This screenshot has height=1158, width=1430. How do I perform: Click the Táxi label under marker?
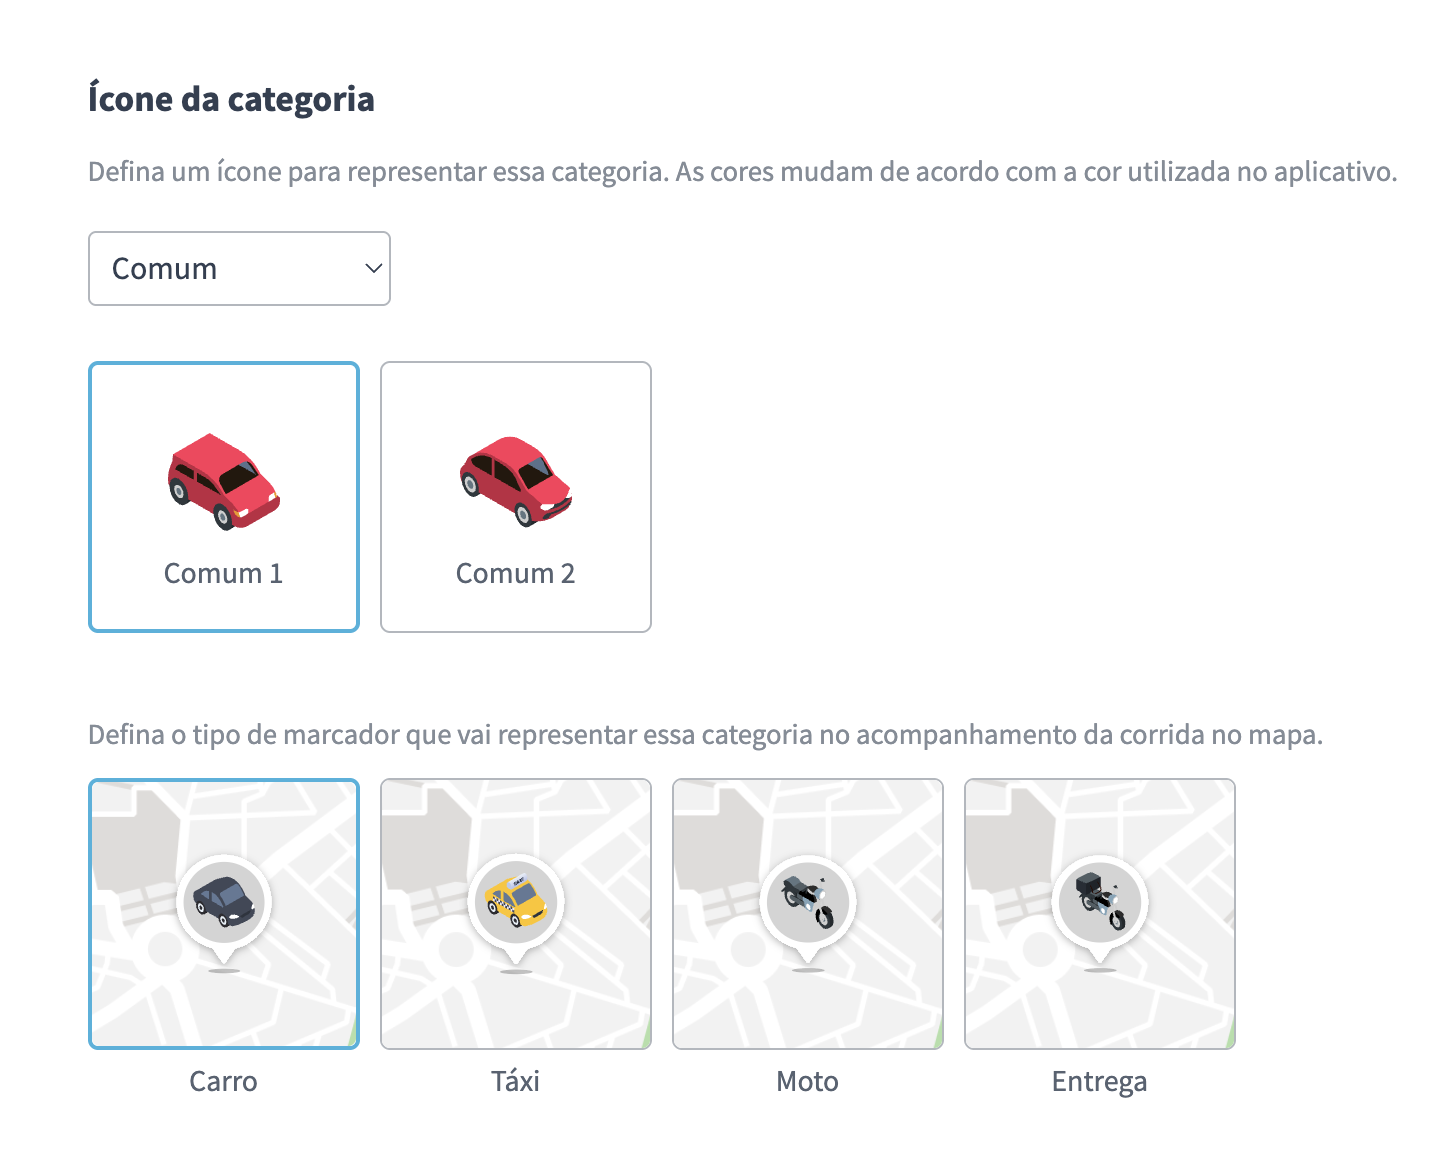point(516,1081)
